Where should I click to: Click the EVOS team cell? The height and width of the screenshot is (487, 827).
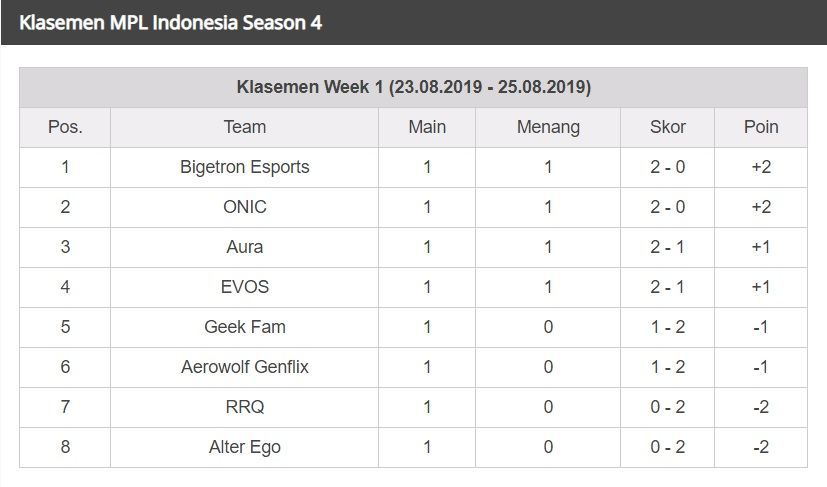click(x=245, y=287)
